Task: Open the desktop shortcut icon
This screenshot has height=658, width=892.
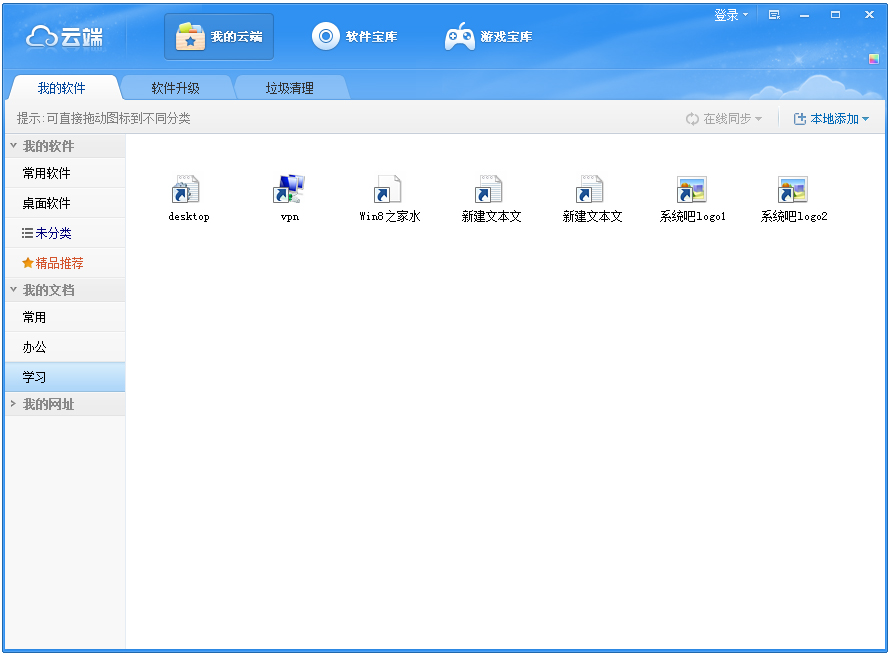Action: click(185, 189)
